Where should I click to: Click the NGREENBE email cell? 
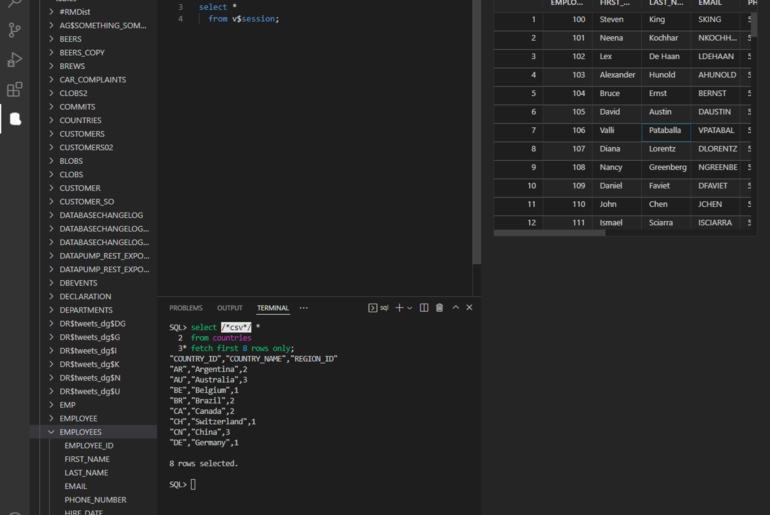click(x=717, y=167)
